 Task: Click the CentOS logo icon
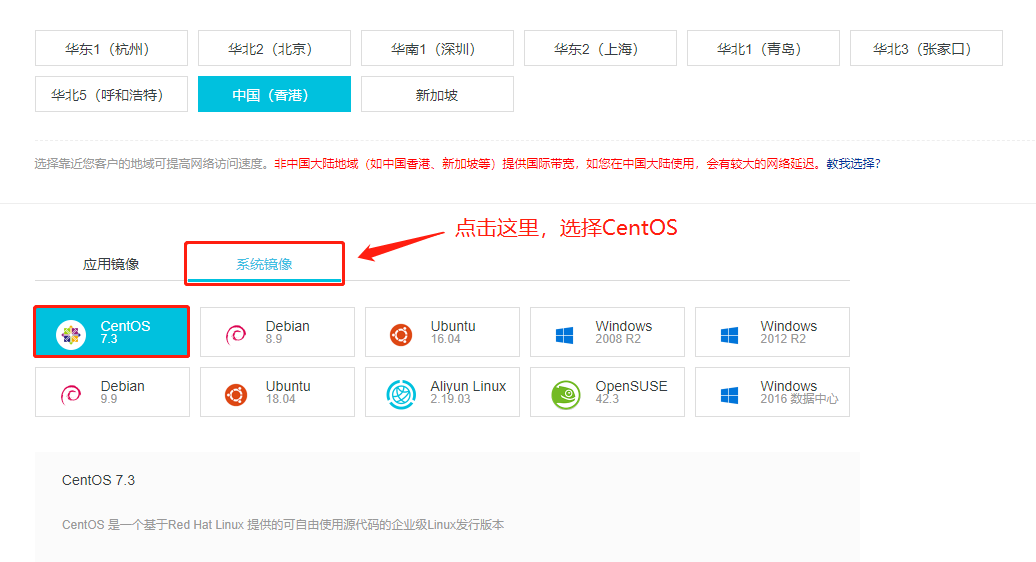coord(71,334)
